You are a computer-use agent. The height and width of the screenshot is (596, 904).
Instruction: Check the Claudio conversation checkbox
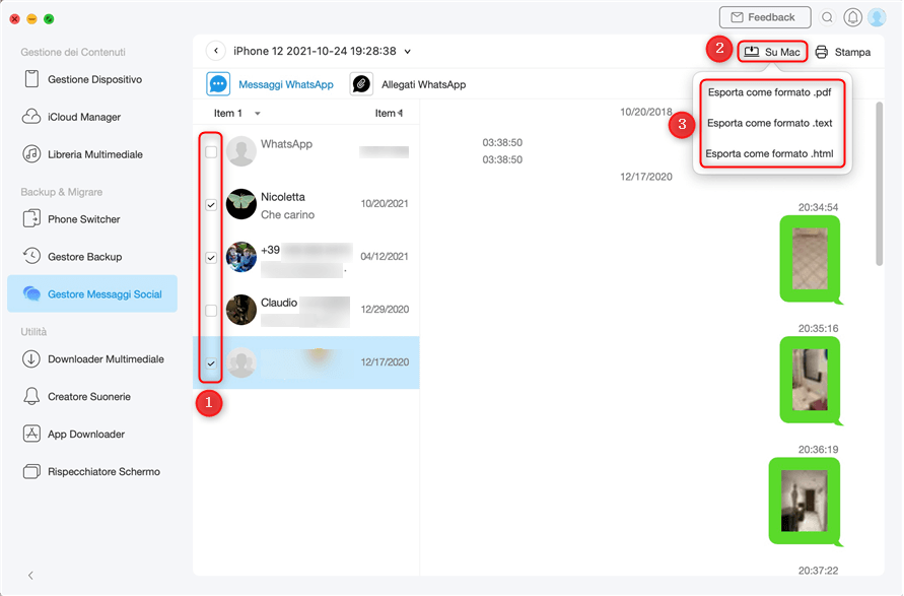pyautogui.click(x=211, y=310)
